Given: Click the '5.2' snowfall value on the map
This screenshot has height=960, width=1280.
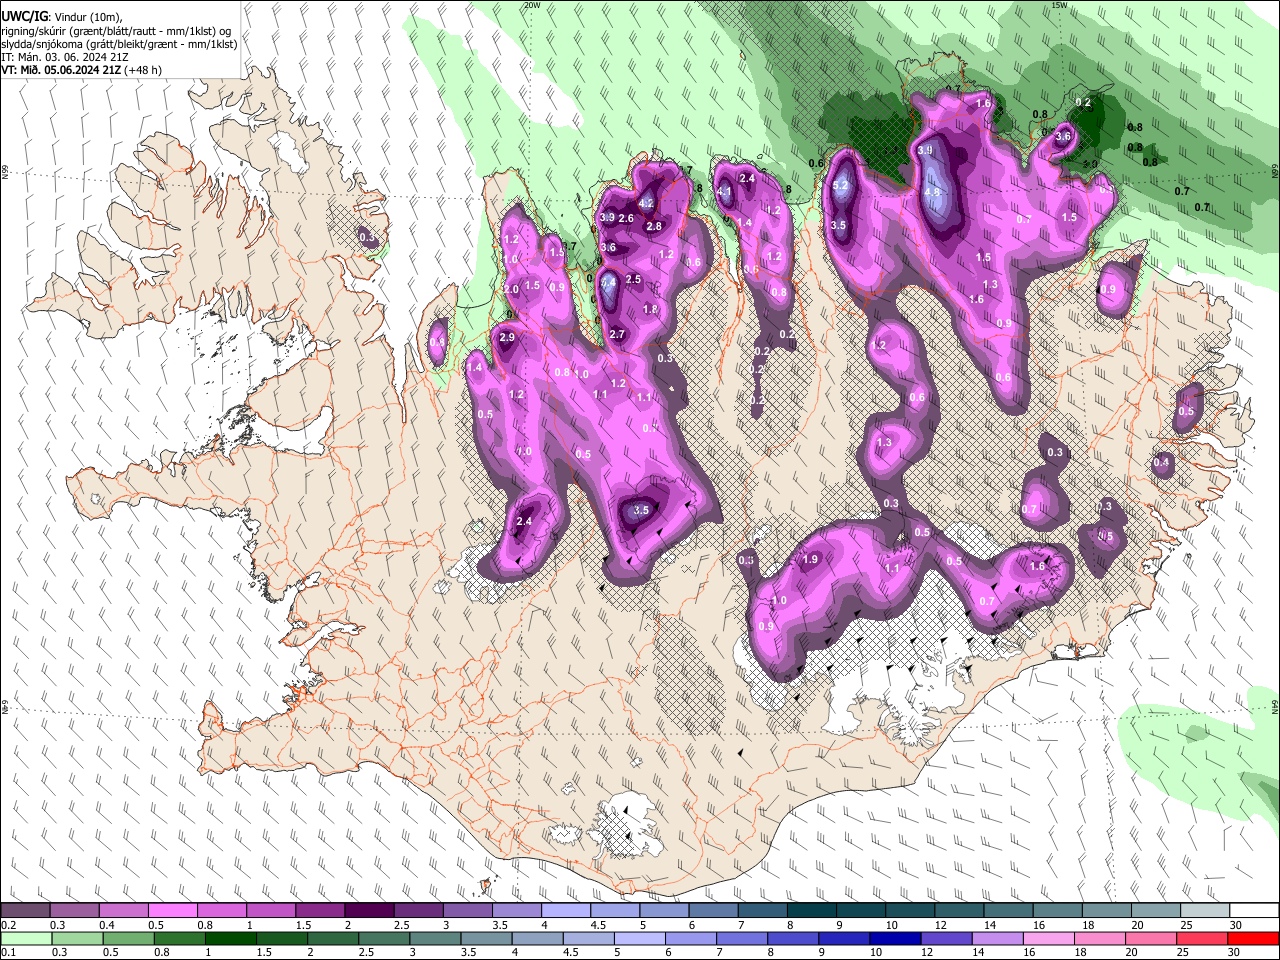Looking at the screenshot, I should (x=840, y=185).
